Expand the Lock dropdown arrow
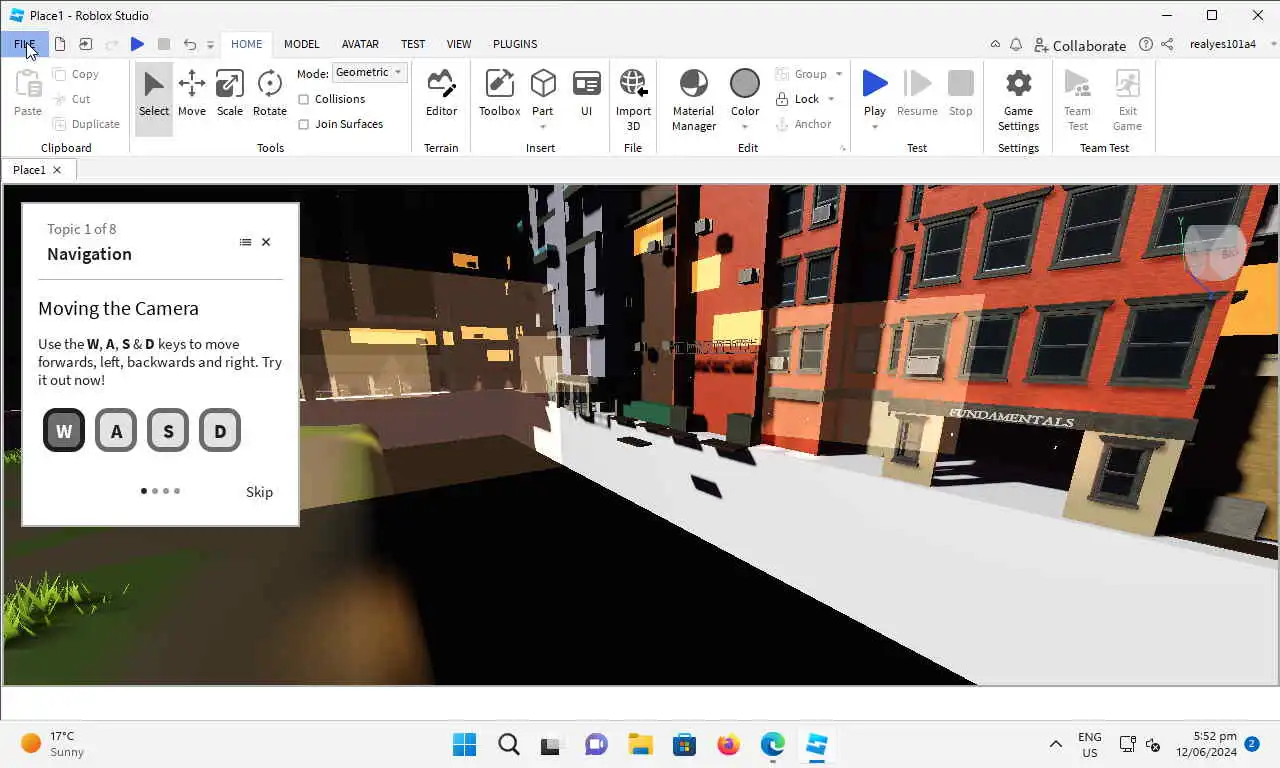1280x768 pixels. click(831, 99)
